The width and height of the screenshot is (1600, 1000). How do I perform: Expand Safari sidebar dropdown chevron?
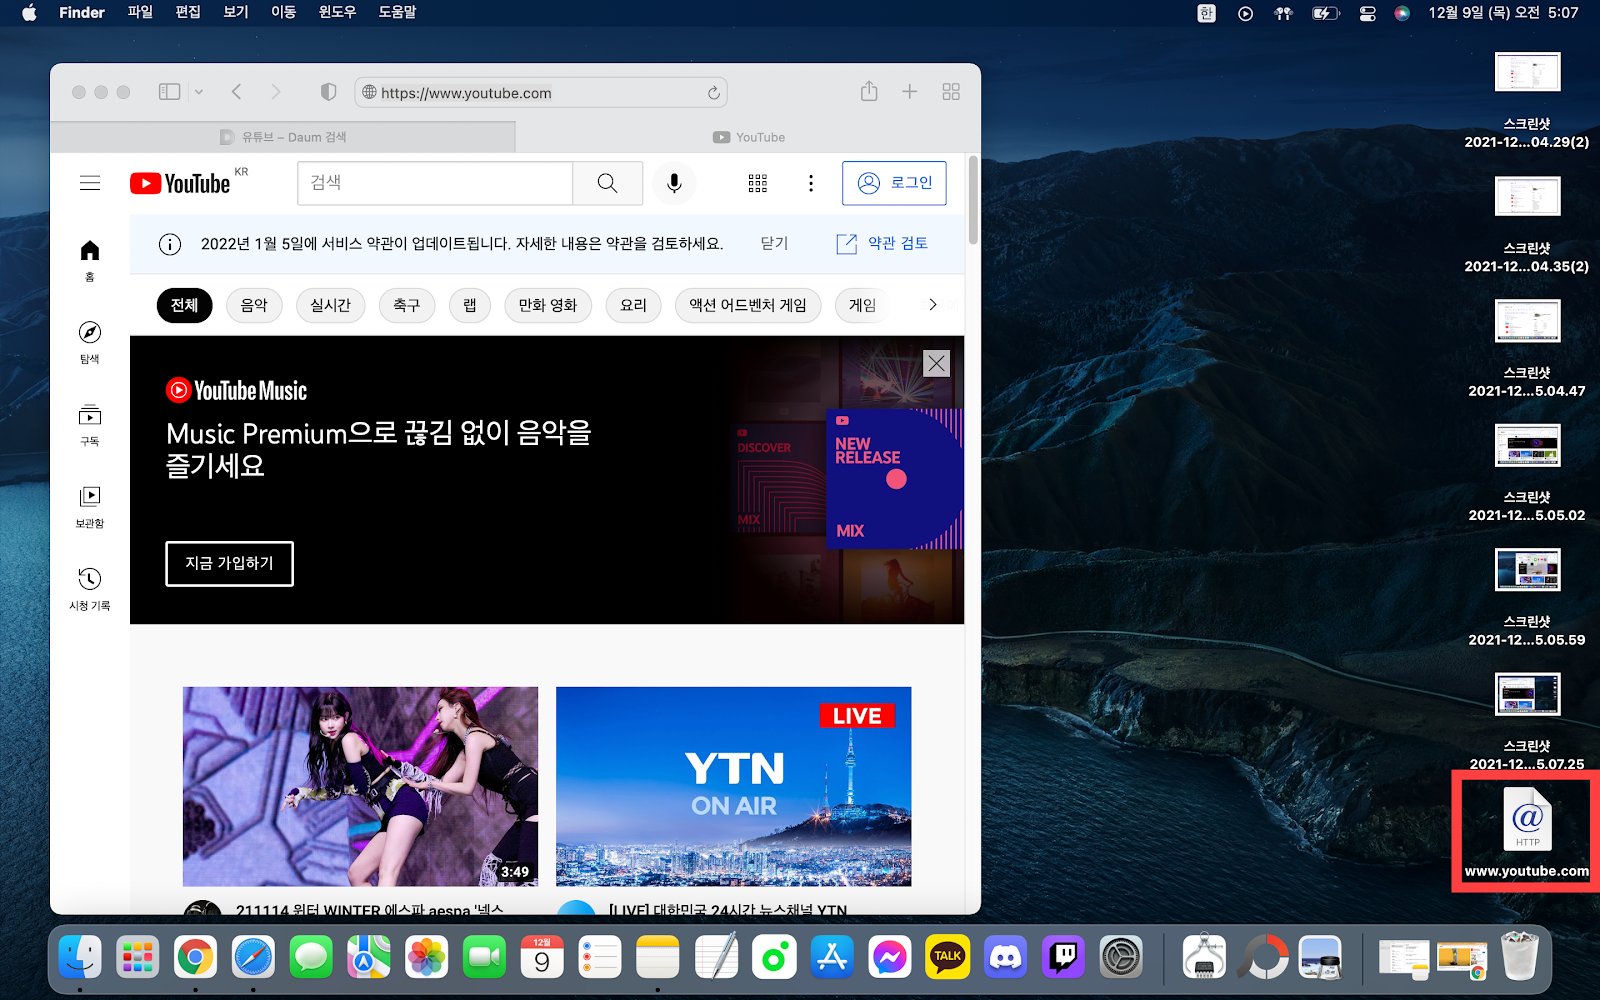pos(199,92)
